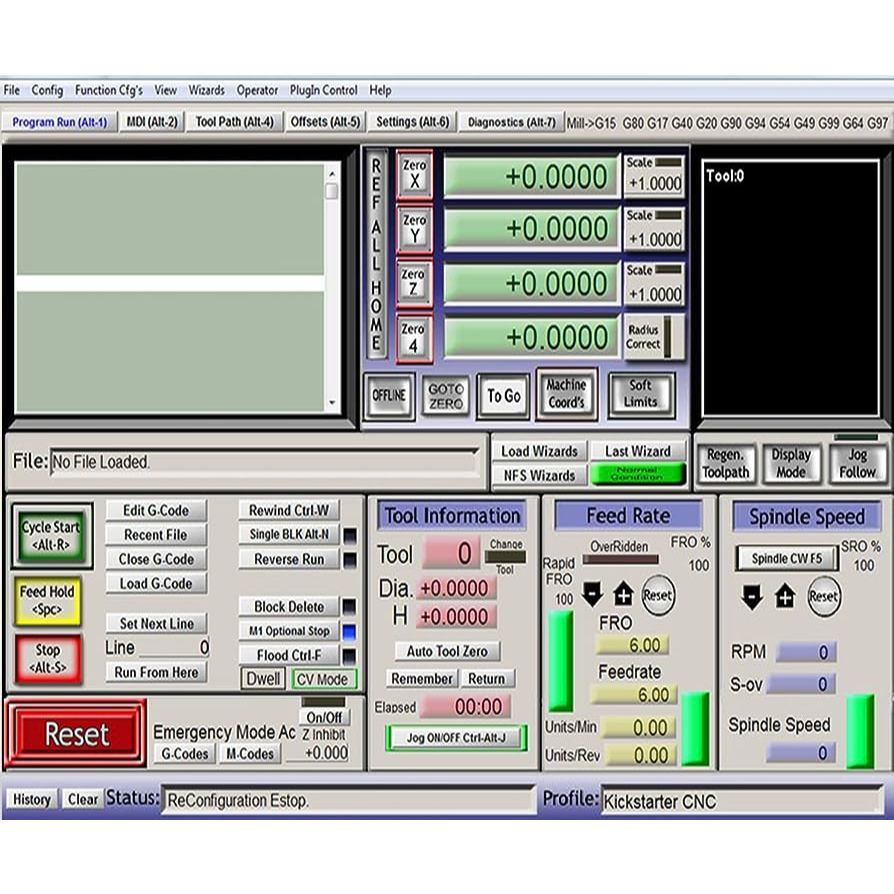Click the Feed Rate increase arrow
894x894 pixels.
(x=623, y=596)
